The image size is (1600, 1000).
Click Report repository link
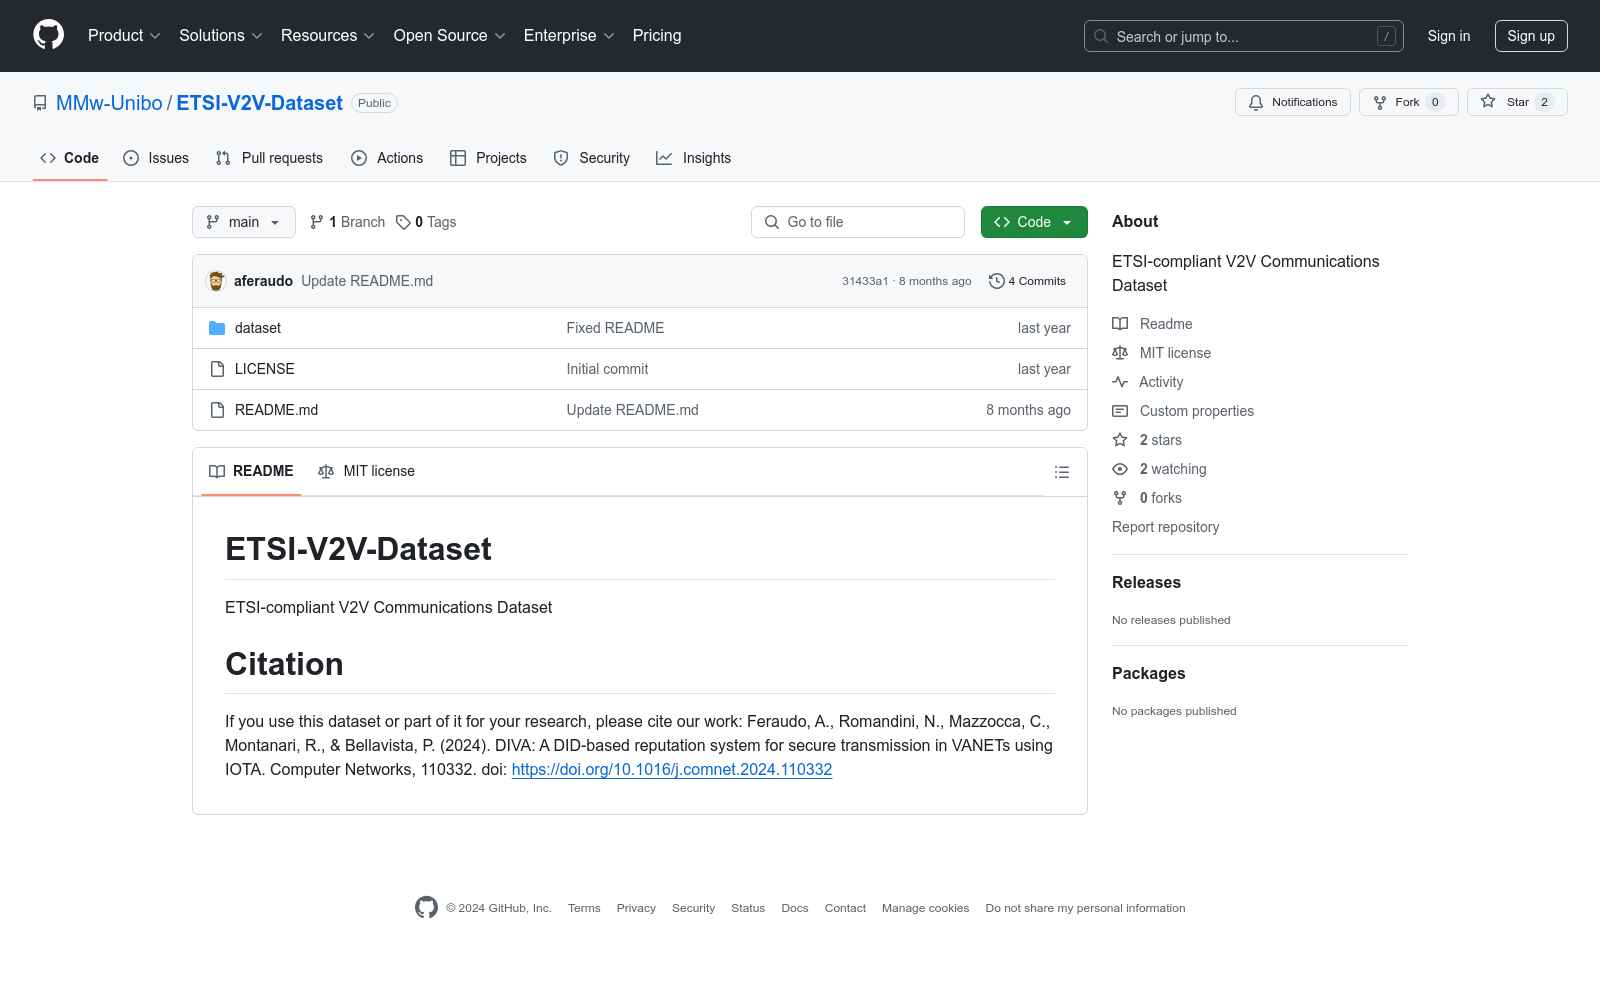click(x=1166, y=527)
